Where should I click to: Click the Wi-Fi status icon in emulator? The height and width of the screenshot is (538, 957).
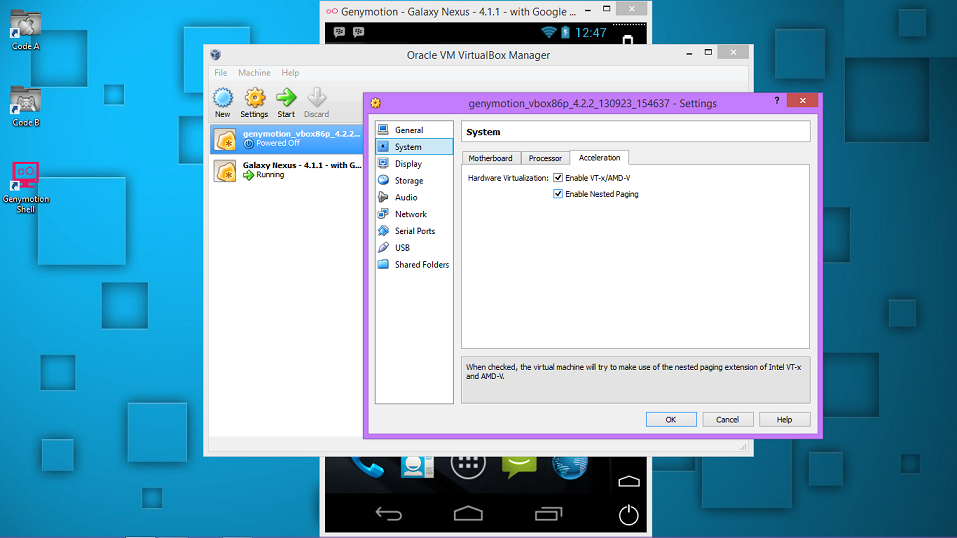click(548, 32)
